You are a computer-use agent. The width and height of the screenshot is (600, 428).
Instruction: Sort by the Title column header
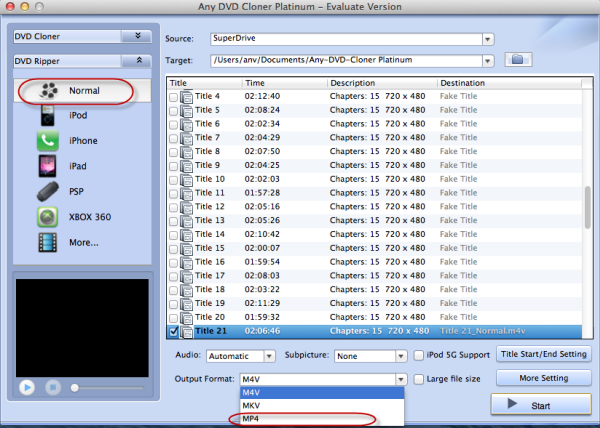[x=204, y=83]
